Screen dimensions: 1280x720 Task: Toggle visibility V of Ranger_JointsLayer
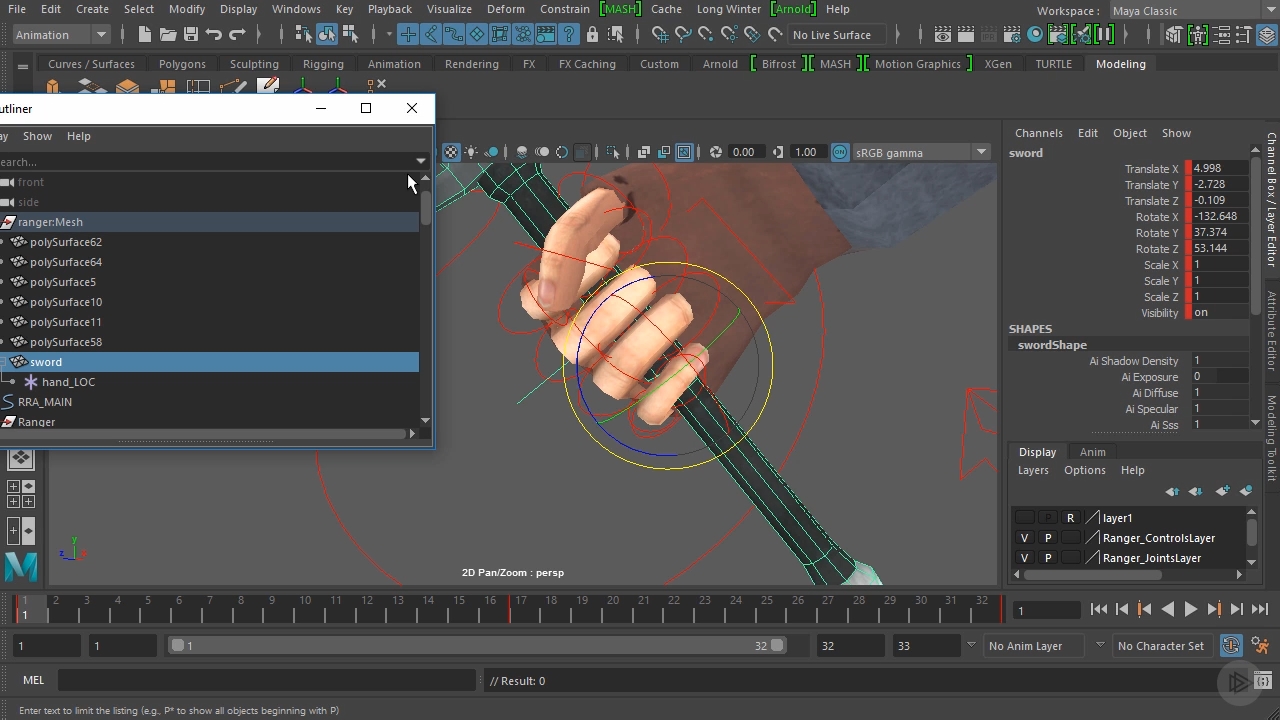(1024, 558)
